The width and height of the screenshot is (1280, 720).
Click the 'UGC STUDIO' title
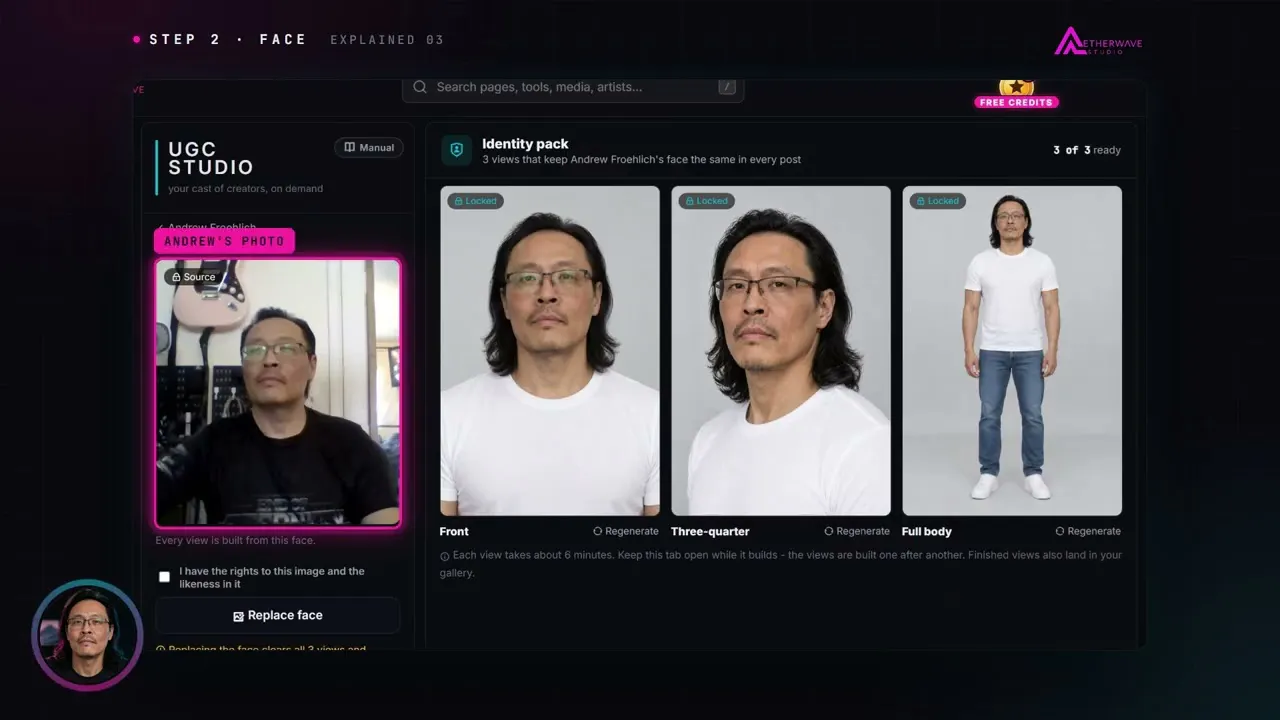click(x=211, y=159)
